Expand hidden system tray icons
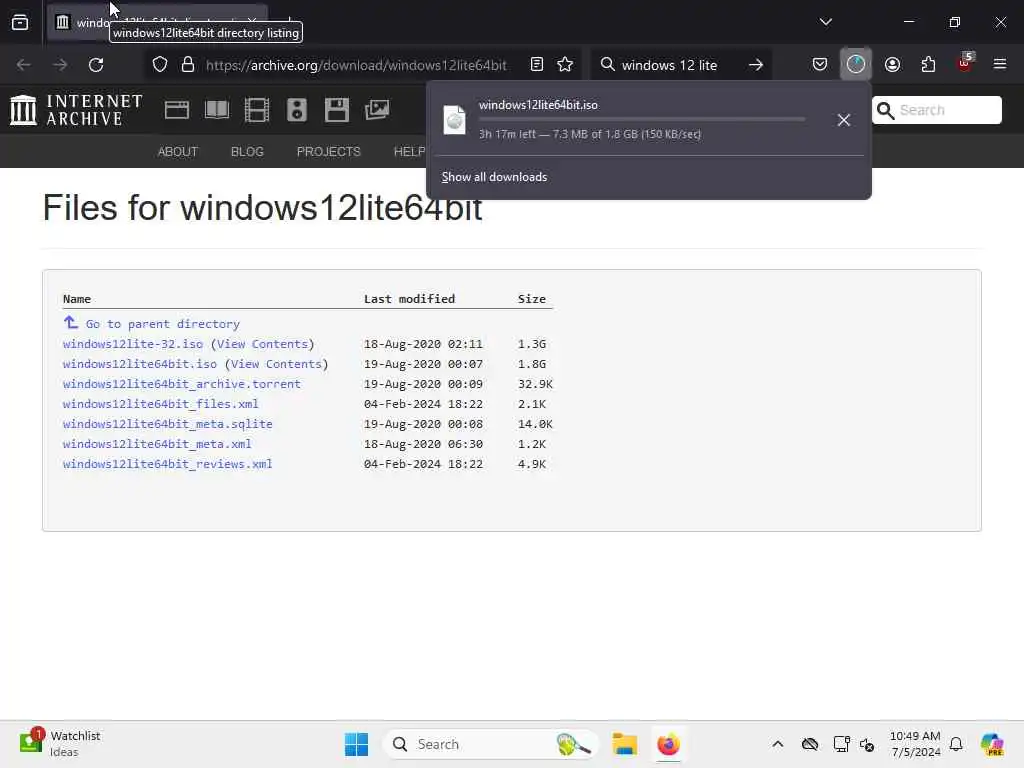The image size is (1024, 768). pyautogui.click(x=777, y=744)
